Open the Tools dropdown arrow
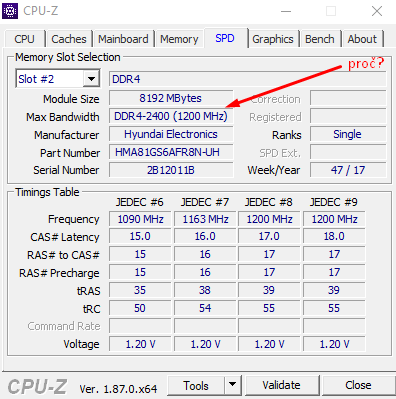Screen dimensions: 396x399 tap(233, 385)
